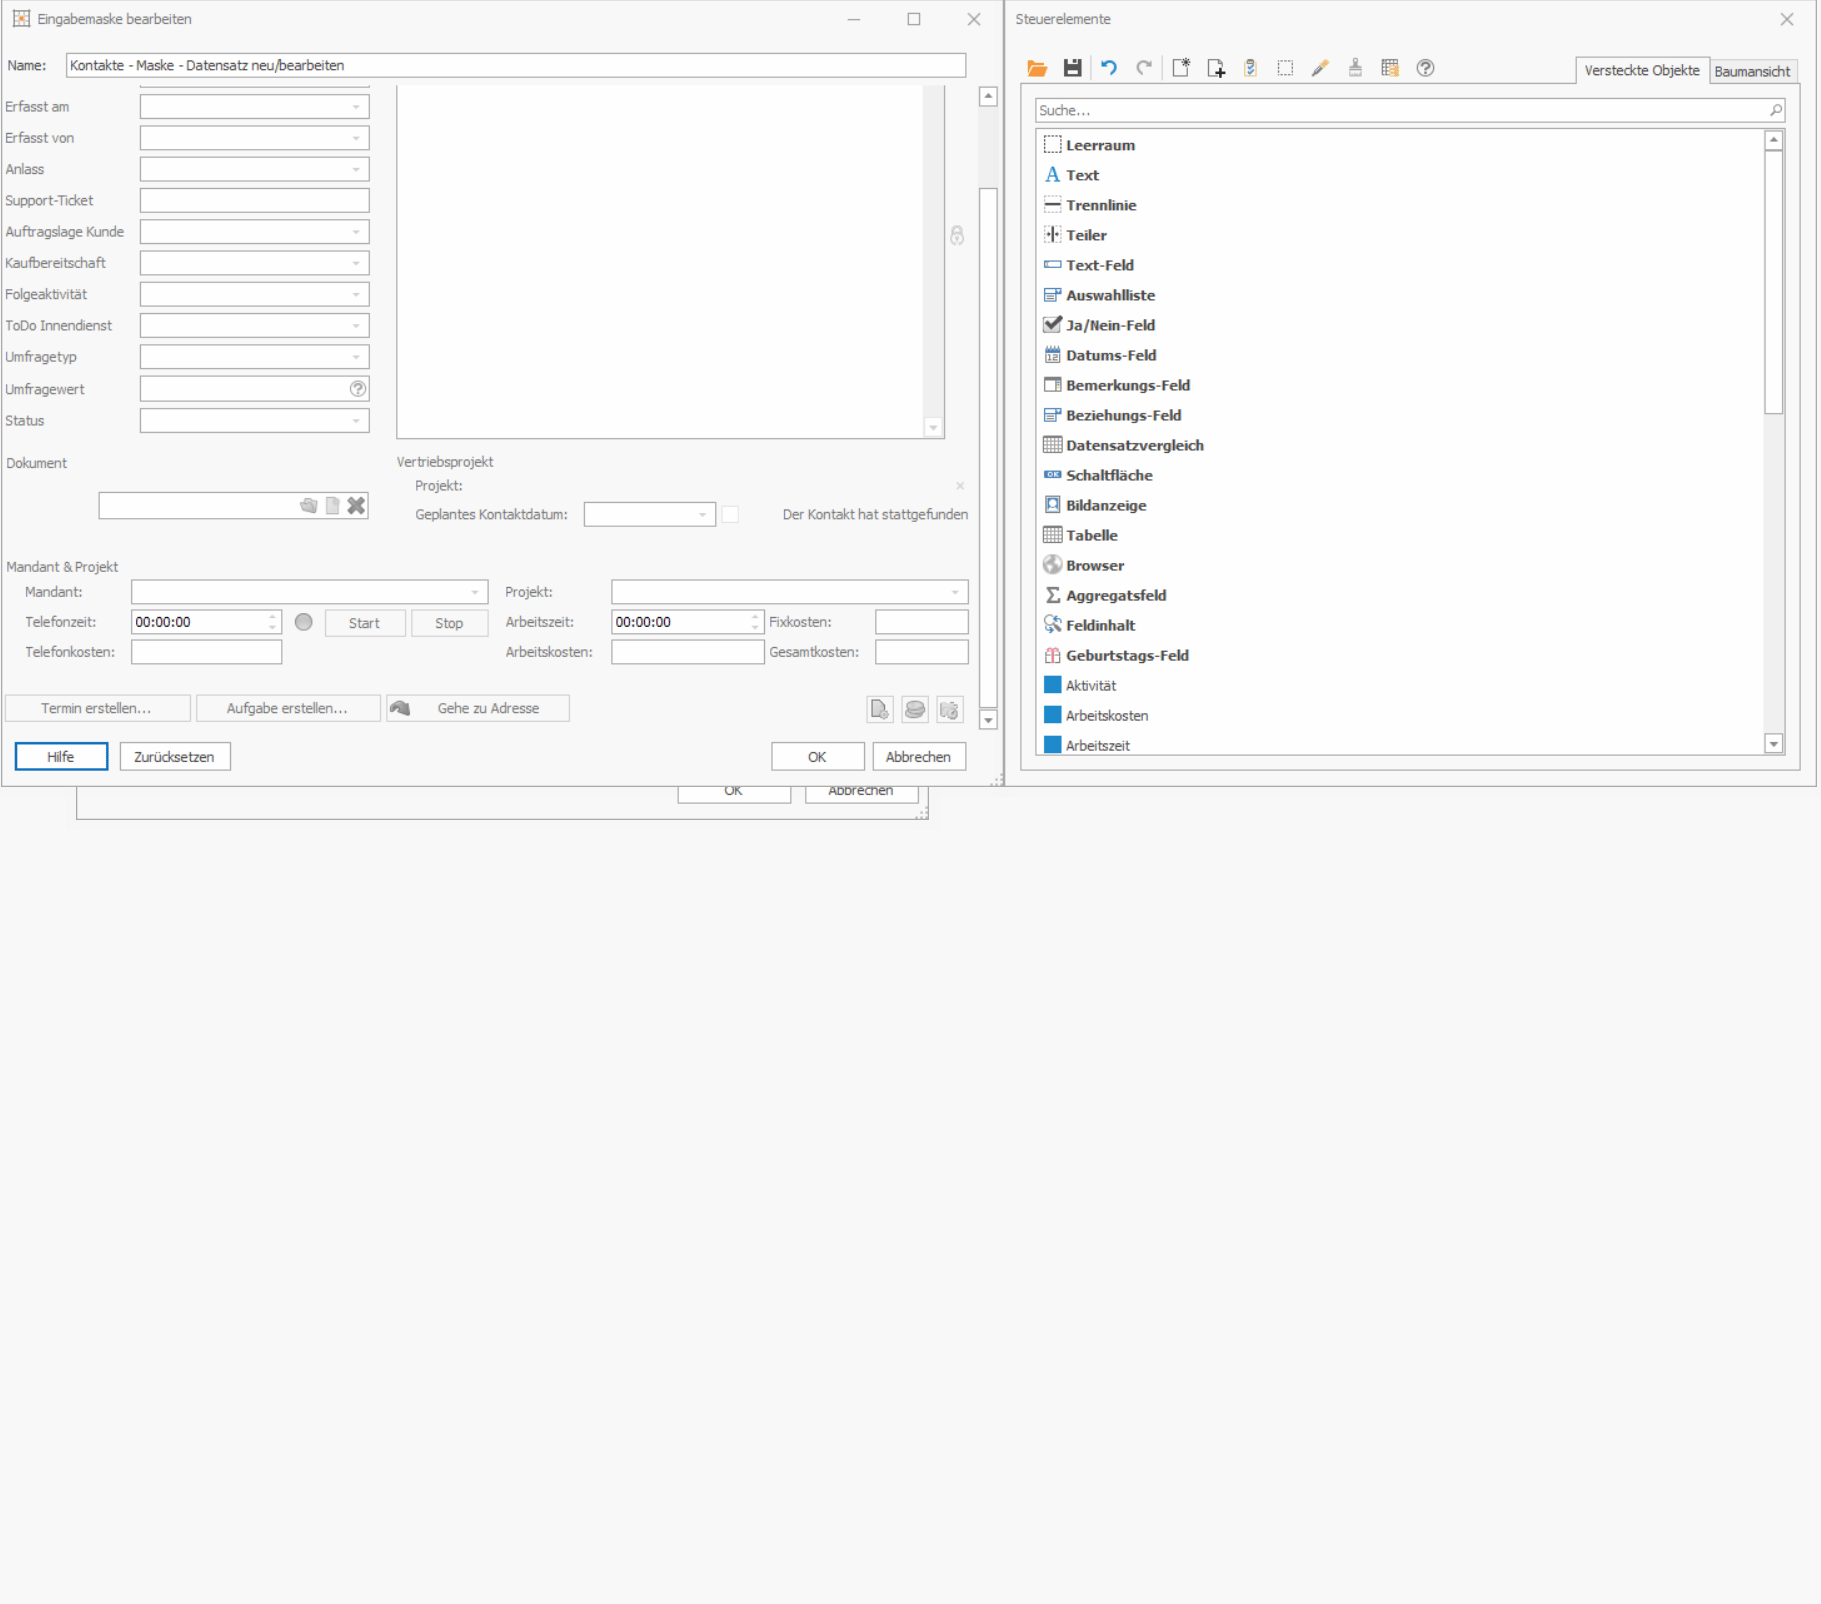Click the red X delete icon in Dokument field
This screenshot has width=1821, height=1604.
(356, 506)
